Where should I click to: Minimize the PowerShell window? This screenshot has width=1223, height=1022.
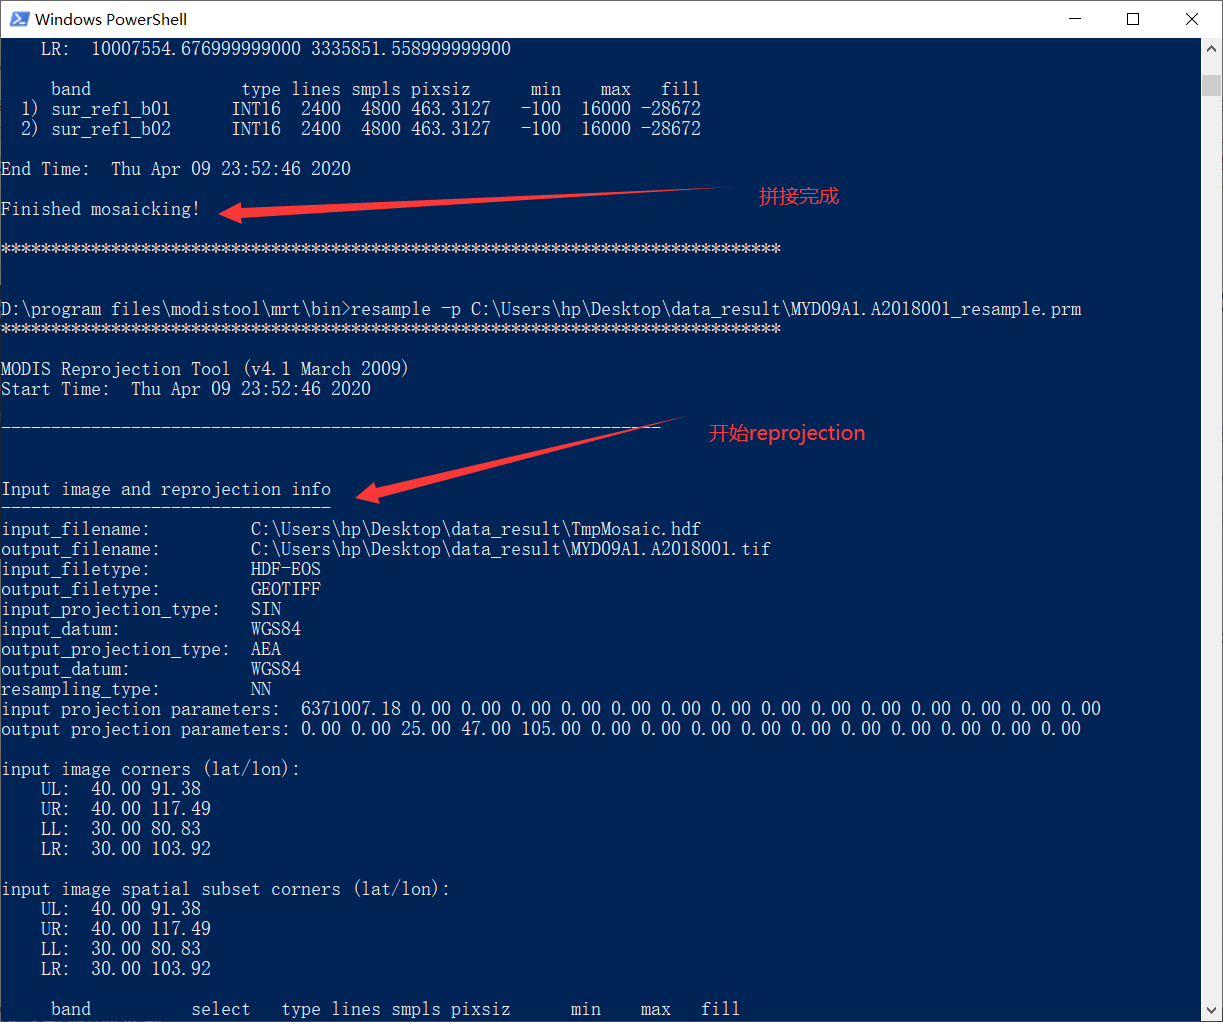tap(1073, 18)
